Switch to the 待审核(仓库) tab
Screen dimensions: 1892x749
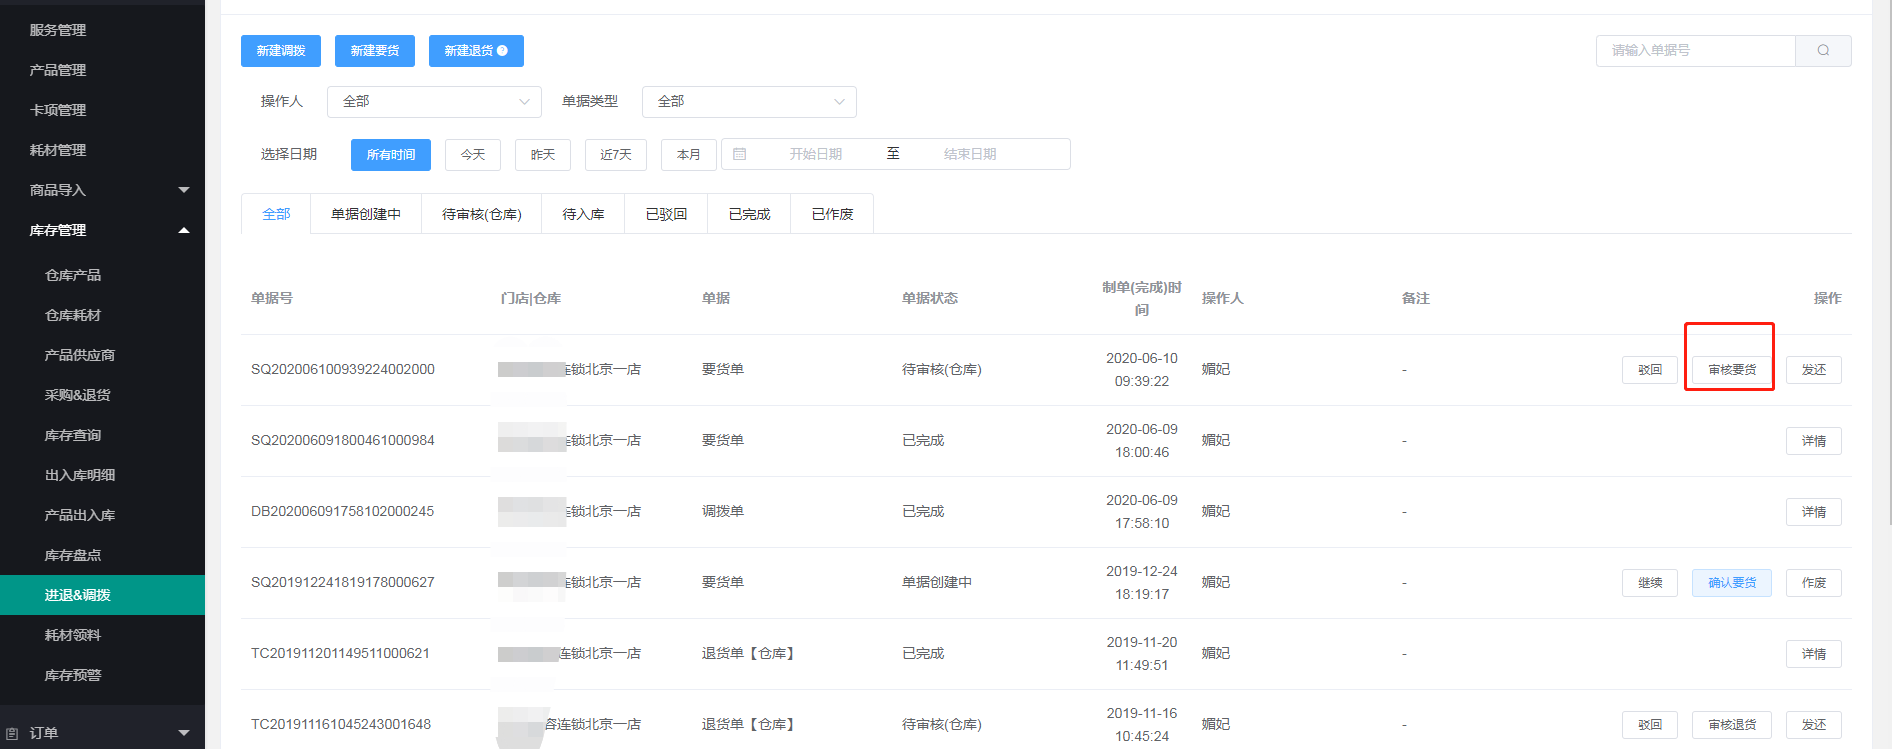[x=482, y=214]
